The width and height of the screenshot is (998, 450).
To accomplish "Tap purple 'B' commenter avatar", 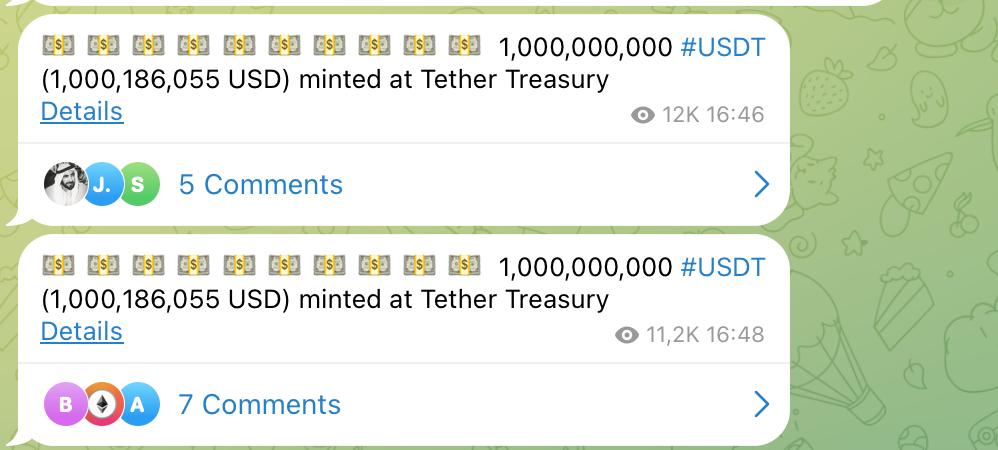I will 65,404.
